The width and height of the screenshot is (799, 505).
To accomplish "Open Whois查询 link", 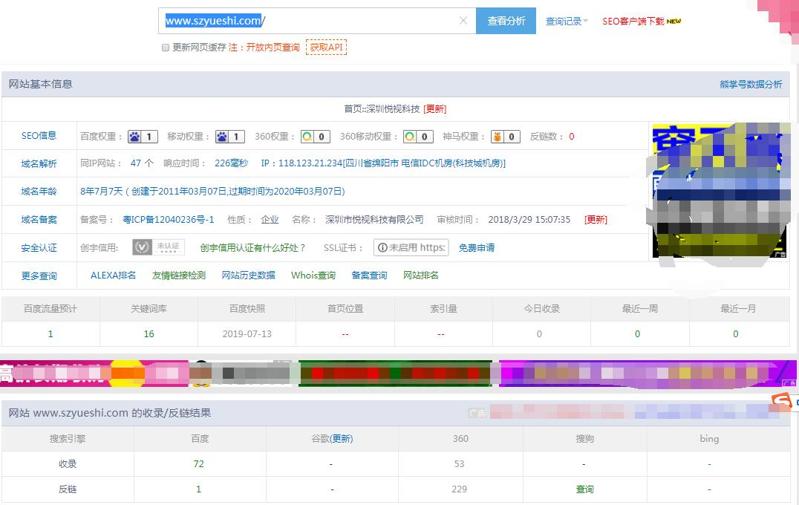I will (313, 275).
